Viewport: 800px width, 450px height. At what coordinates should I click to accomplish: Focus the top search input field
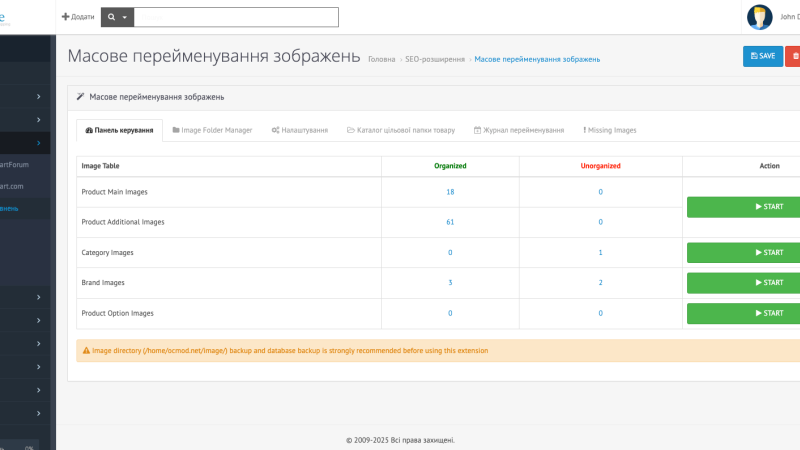236,17
